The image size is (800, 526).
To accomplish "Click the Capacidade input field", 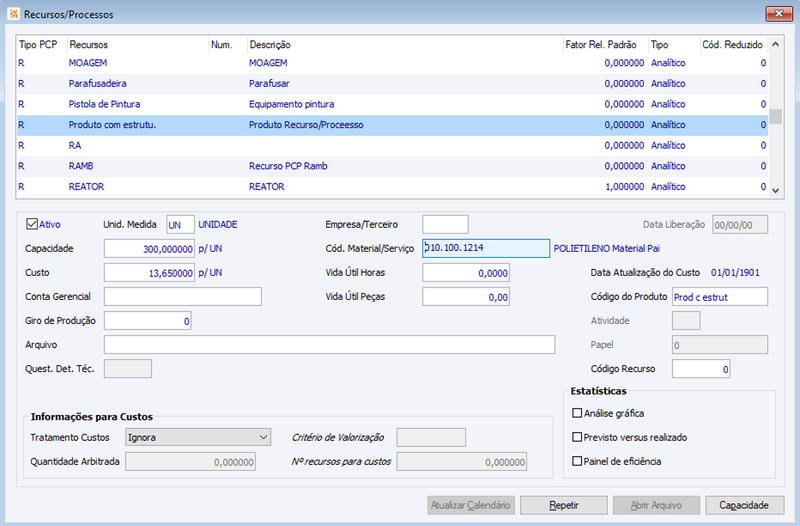I will pyautogui.click(x=149, y=248).
